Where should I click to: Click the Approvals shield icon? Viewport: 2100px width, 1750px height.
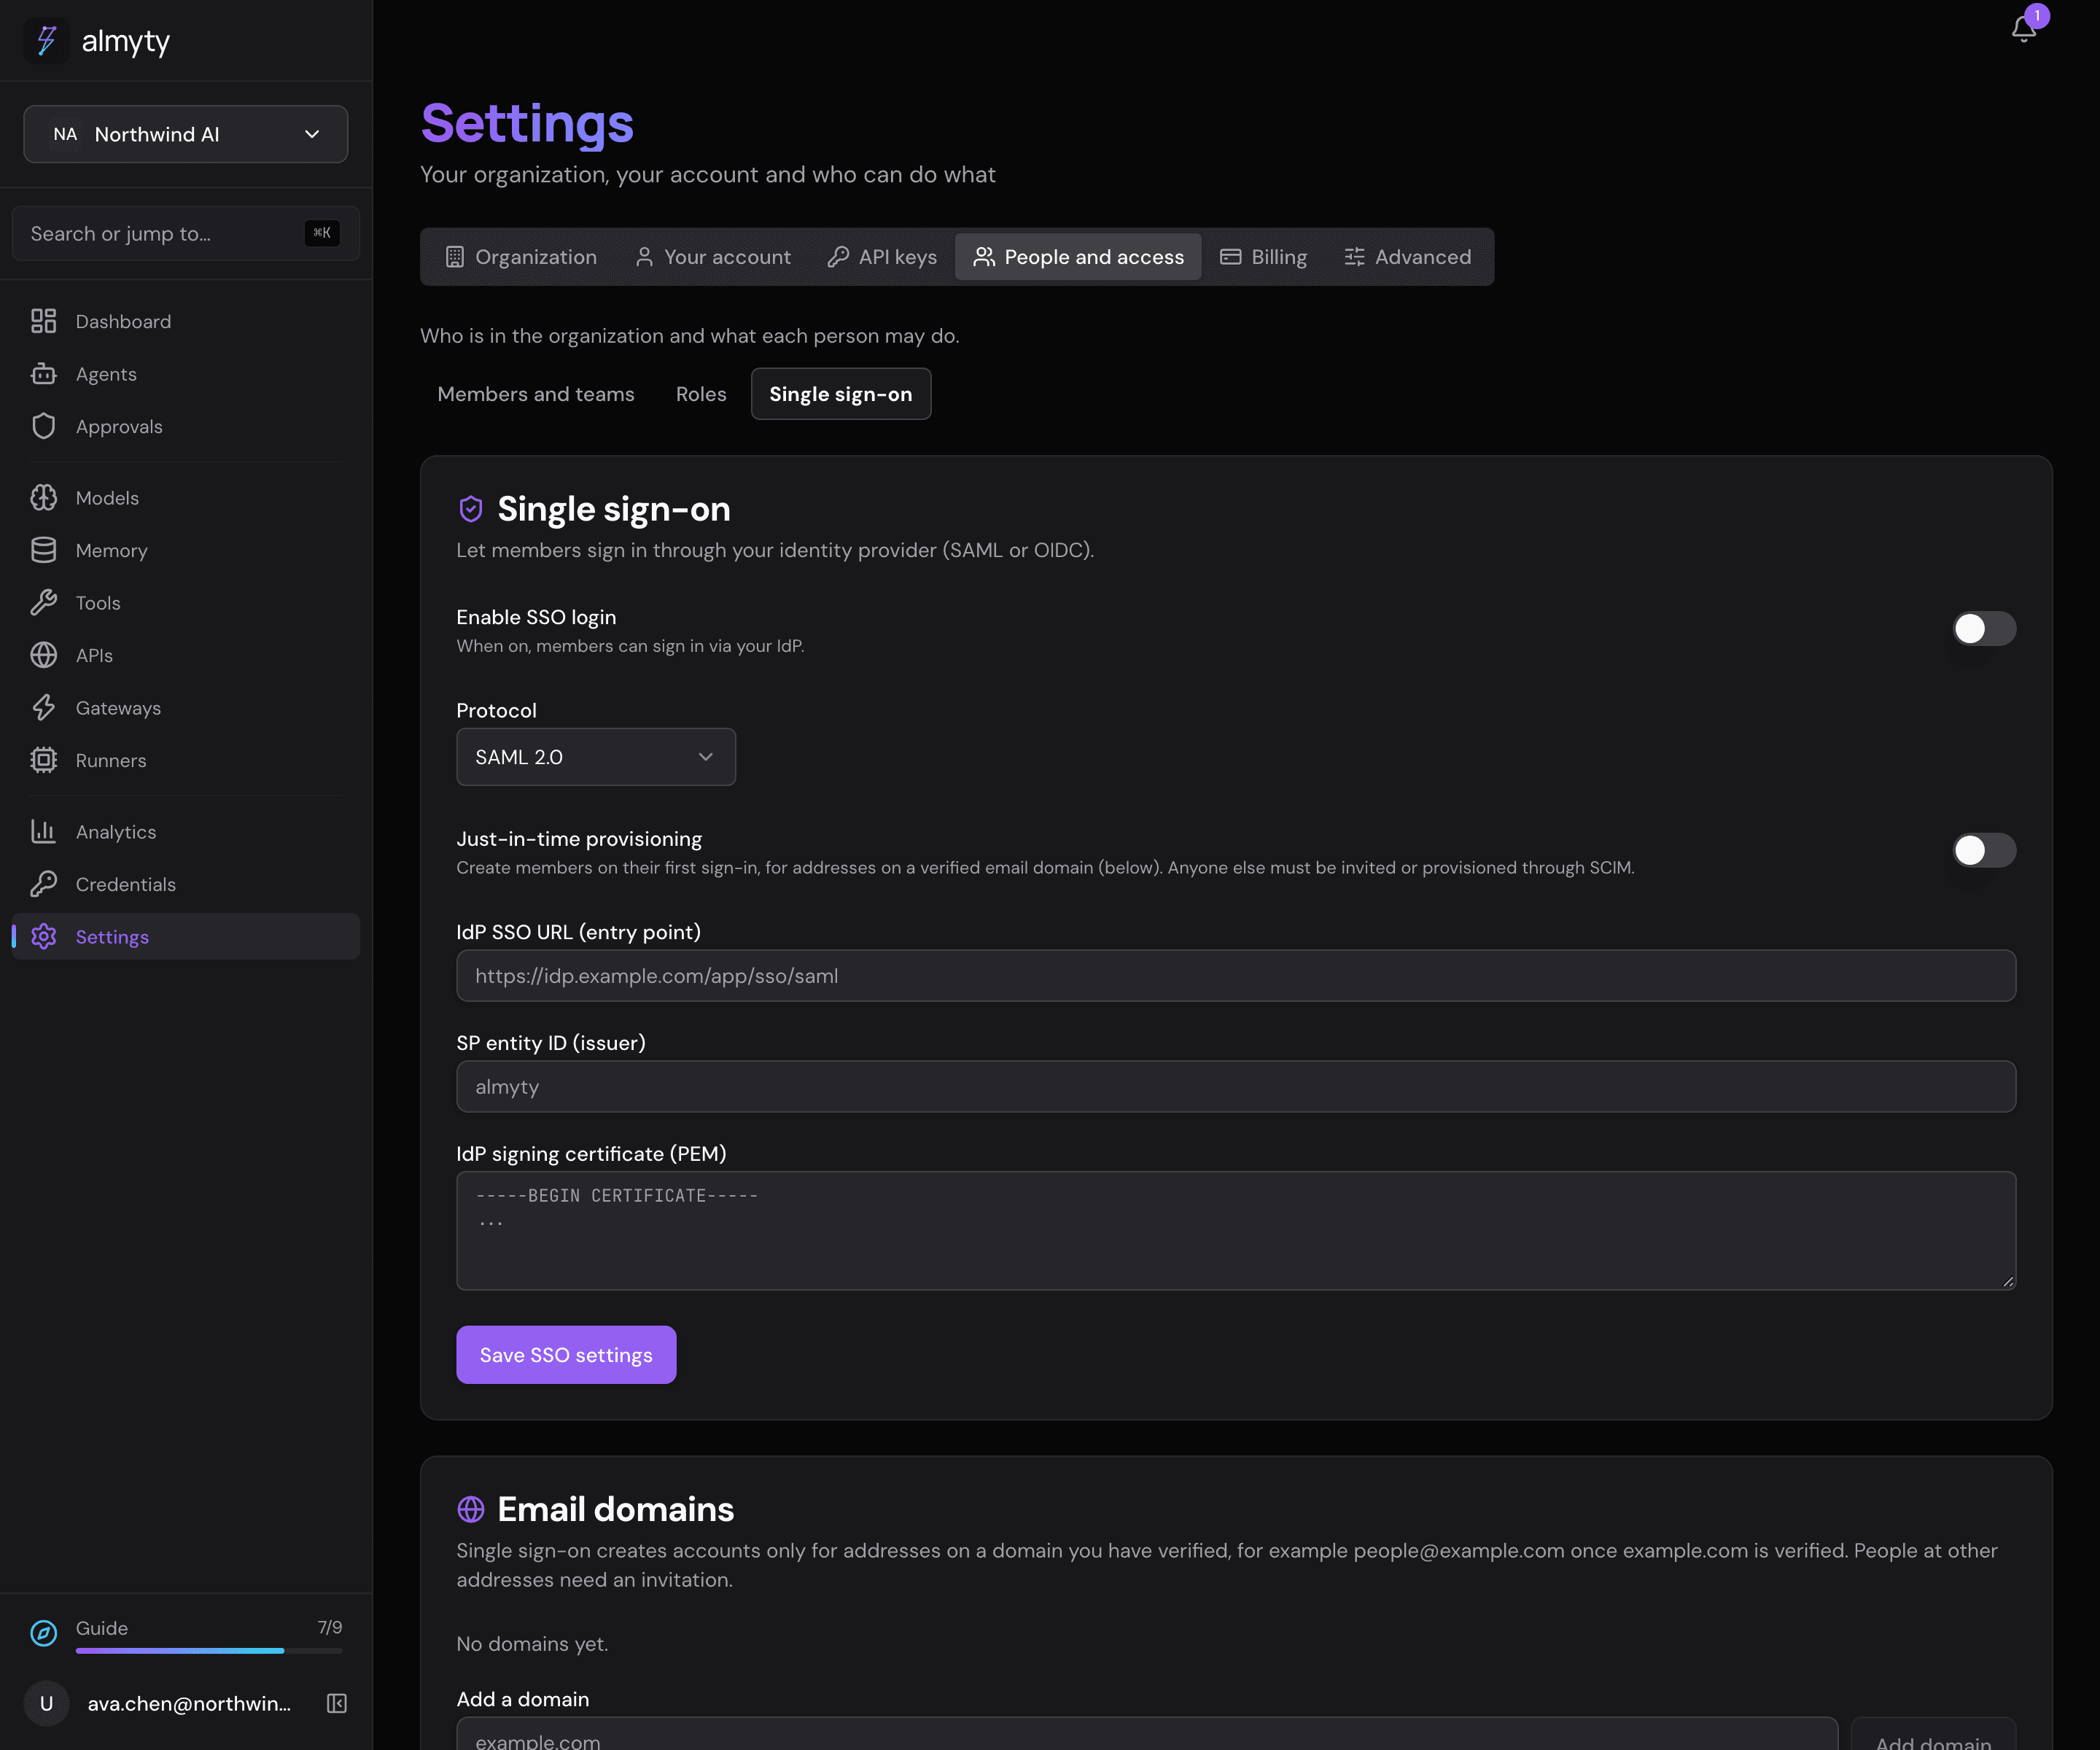pos(43,426)
